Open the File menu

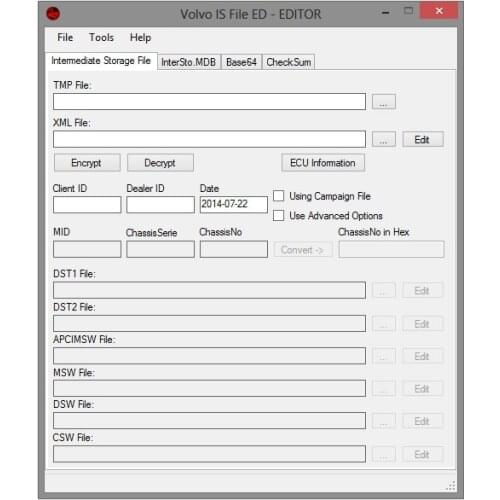(65, 37)
